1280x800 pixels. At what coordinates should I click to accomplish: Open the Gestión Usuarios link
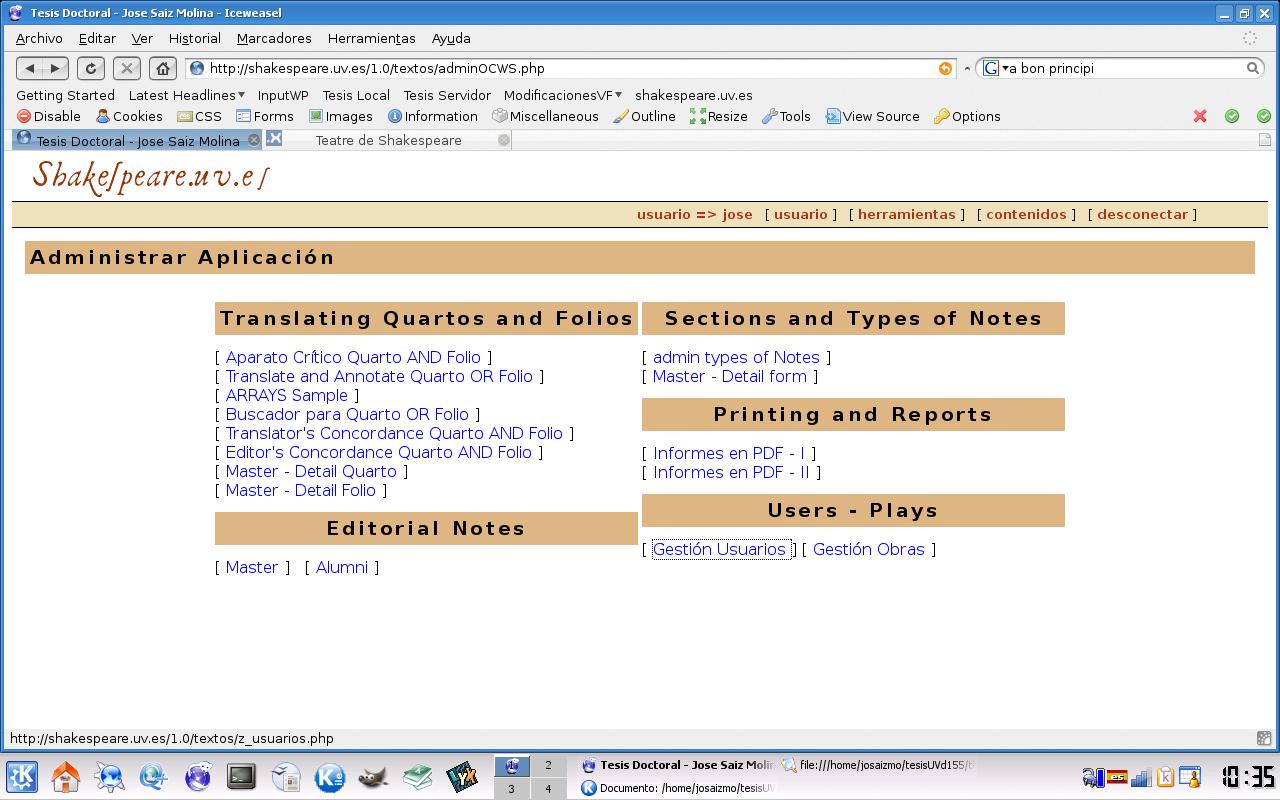[x=720, y=549]
